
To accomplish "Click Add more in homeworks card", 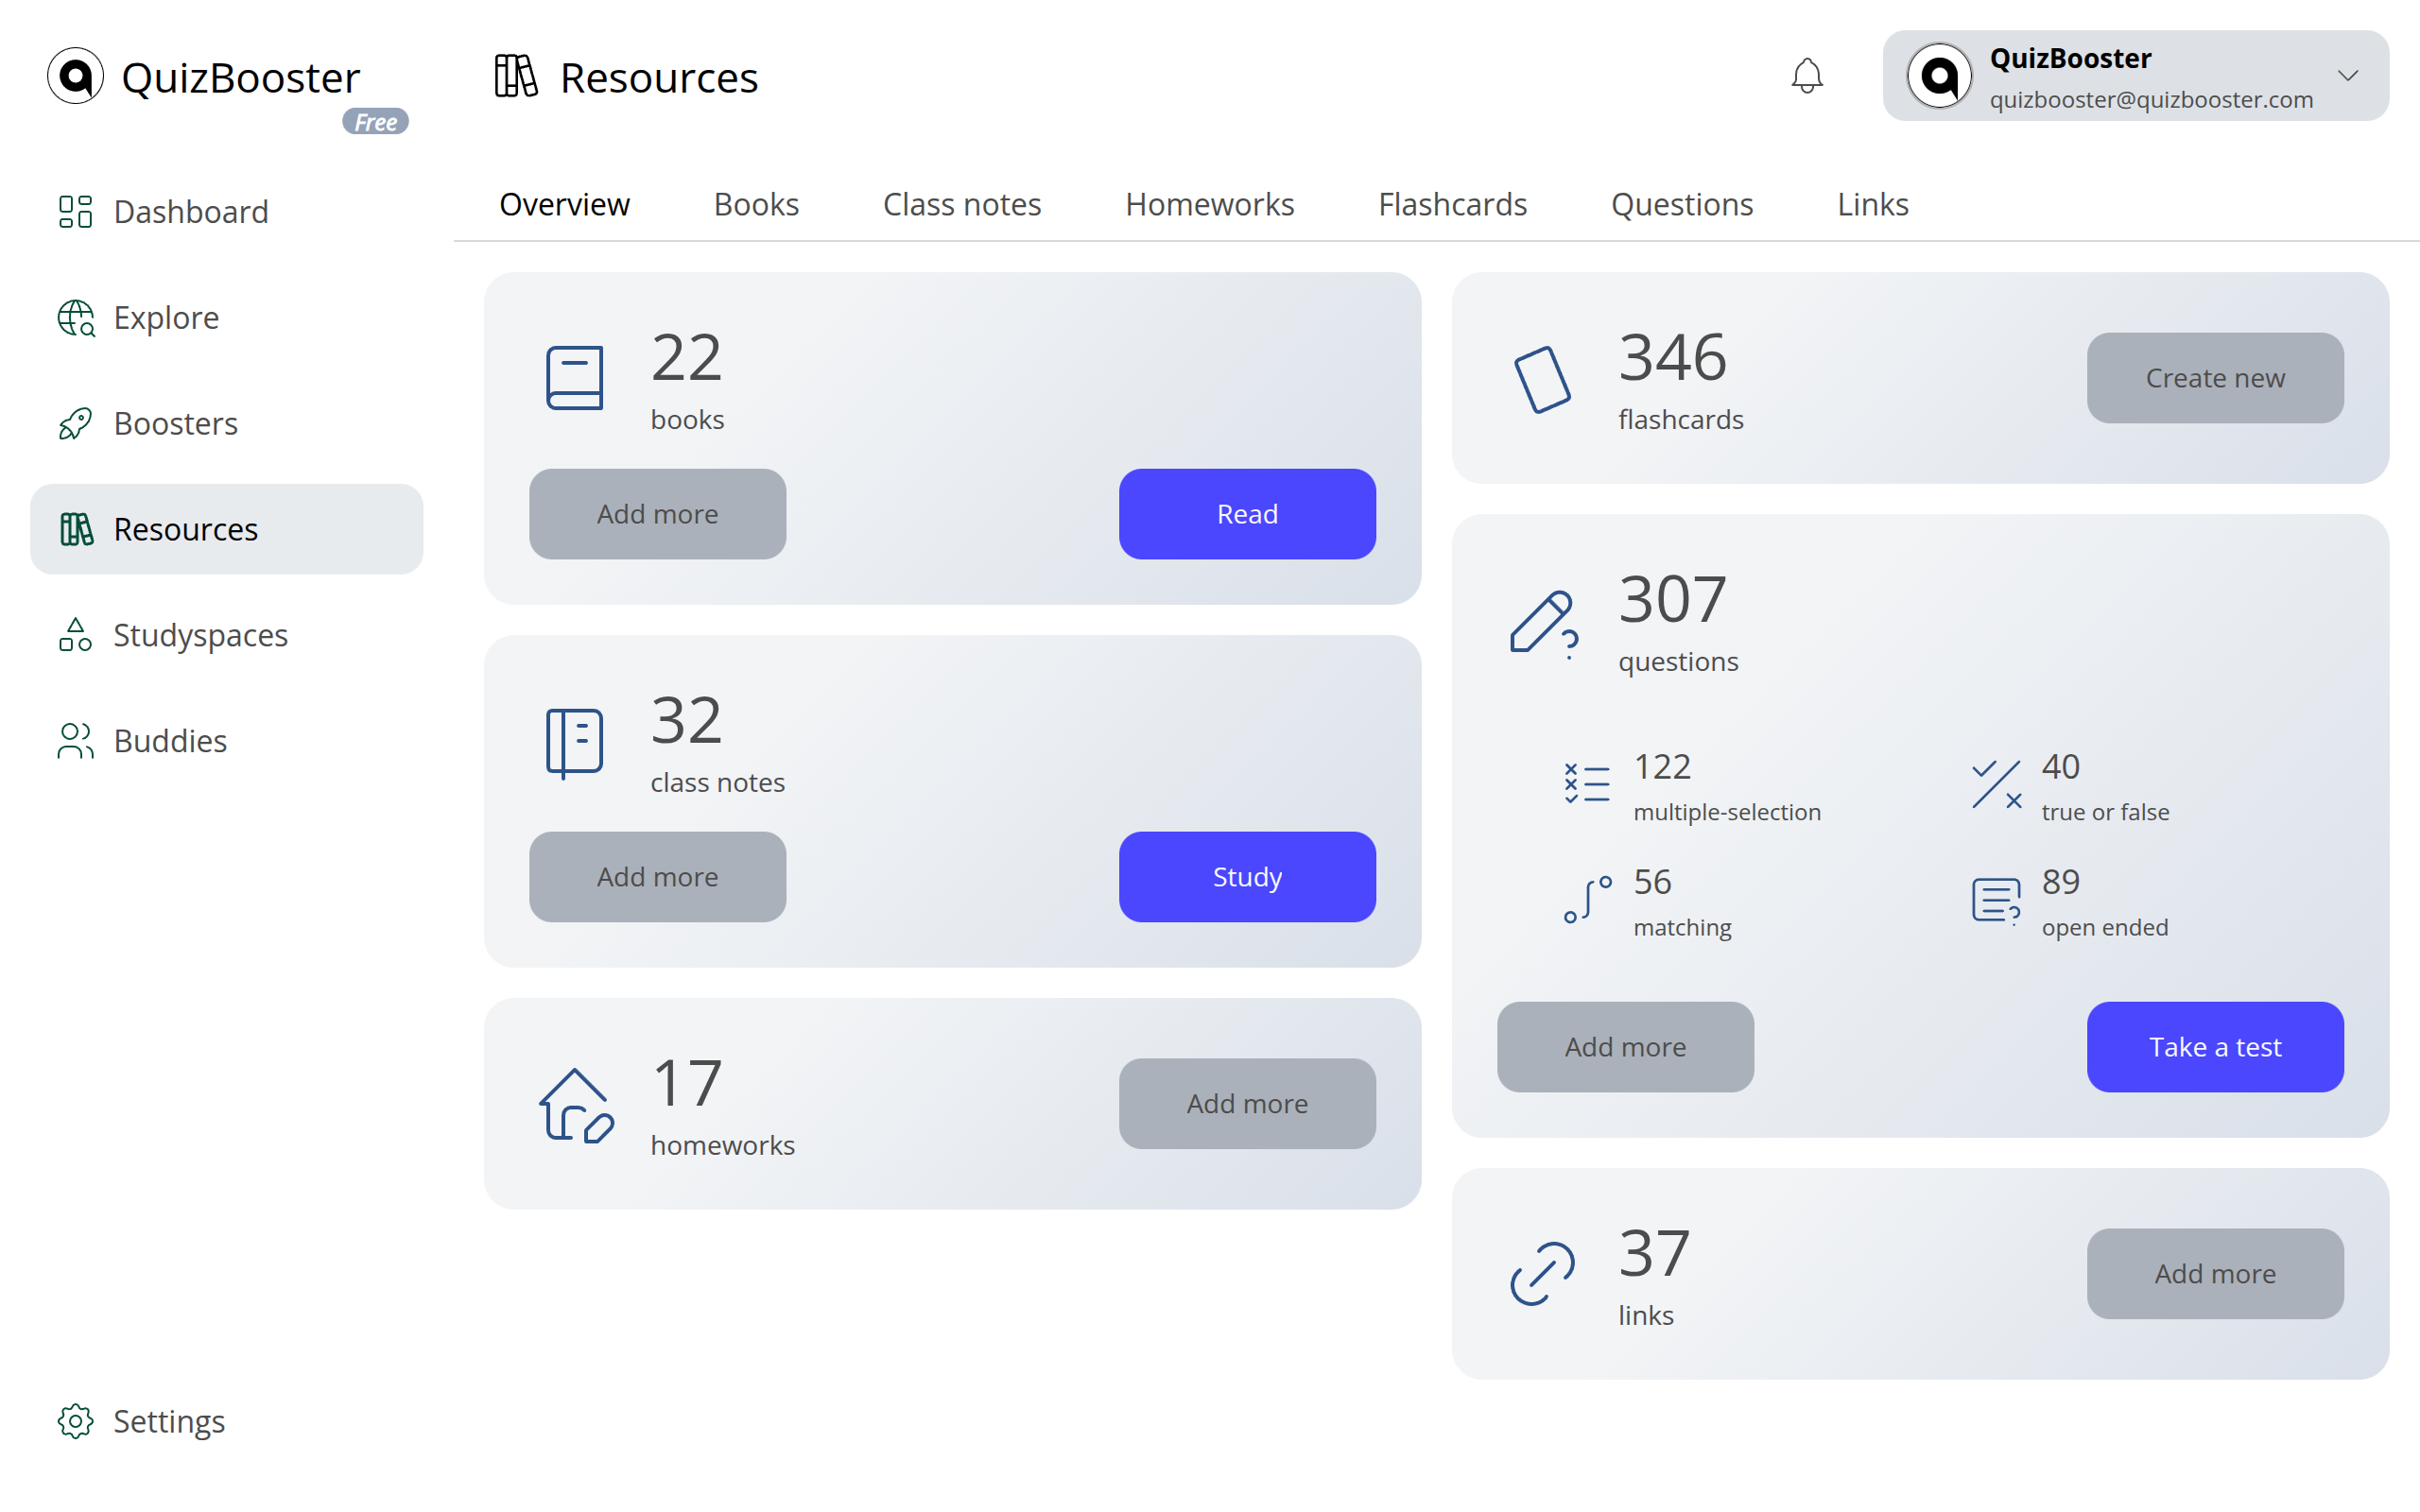I will tap(1247, 1104).
